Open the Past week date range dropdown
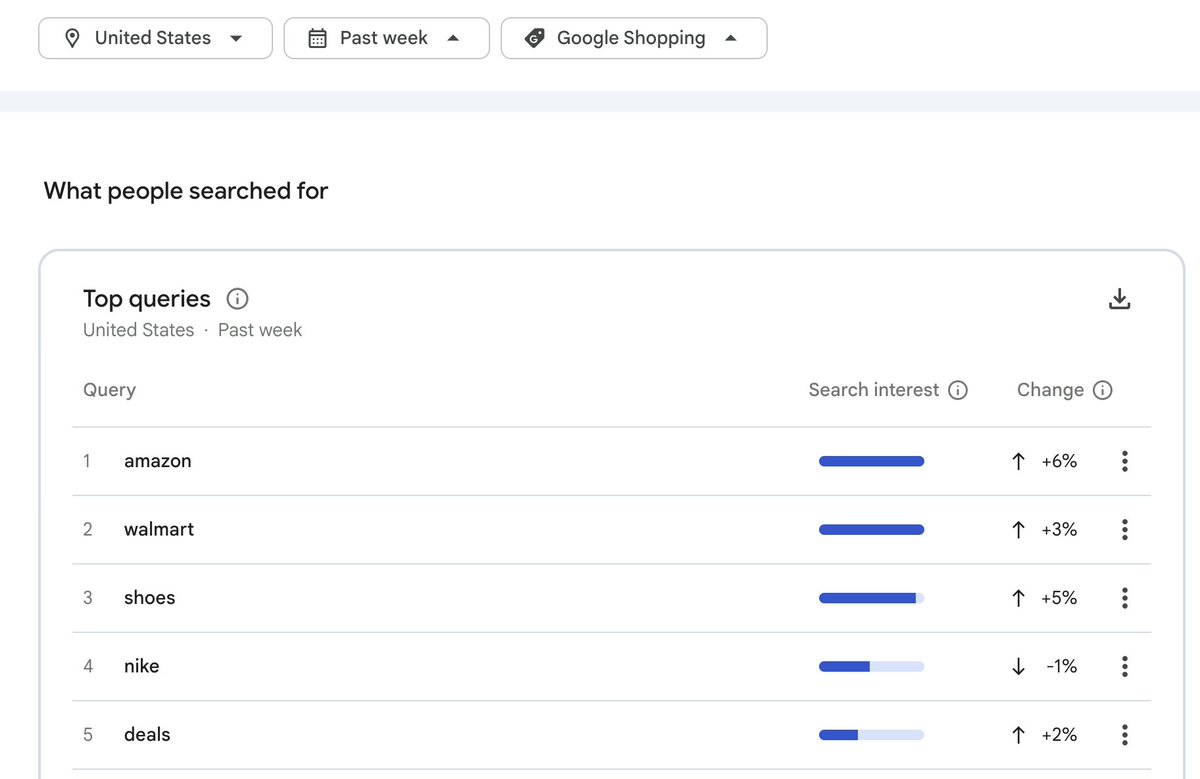This screenshot has height=779, width=1200. [387, 38]
